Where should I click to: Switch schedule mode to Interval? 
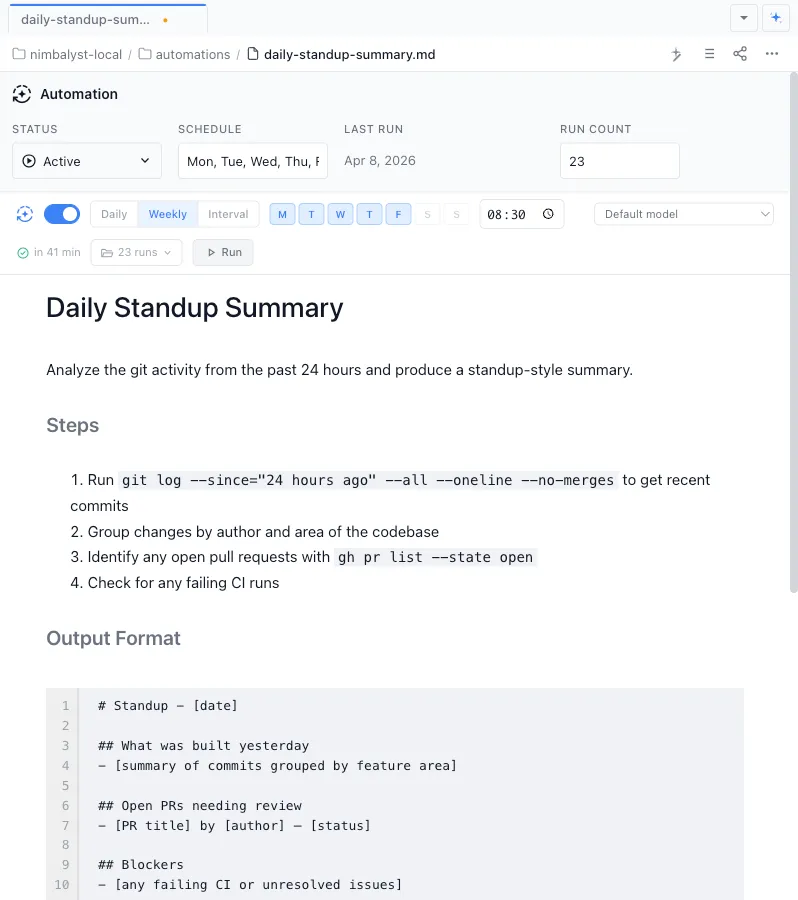(x=228, y=214)
